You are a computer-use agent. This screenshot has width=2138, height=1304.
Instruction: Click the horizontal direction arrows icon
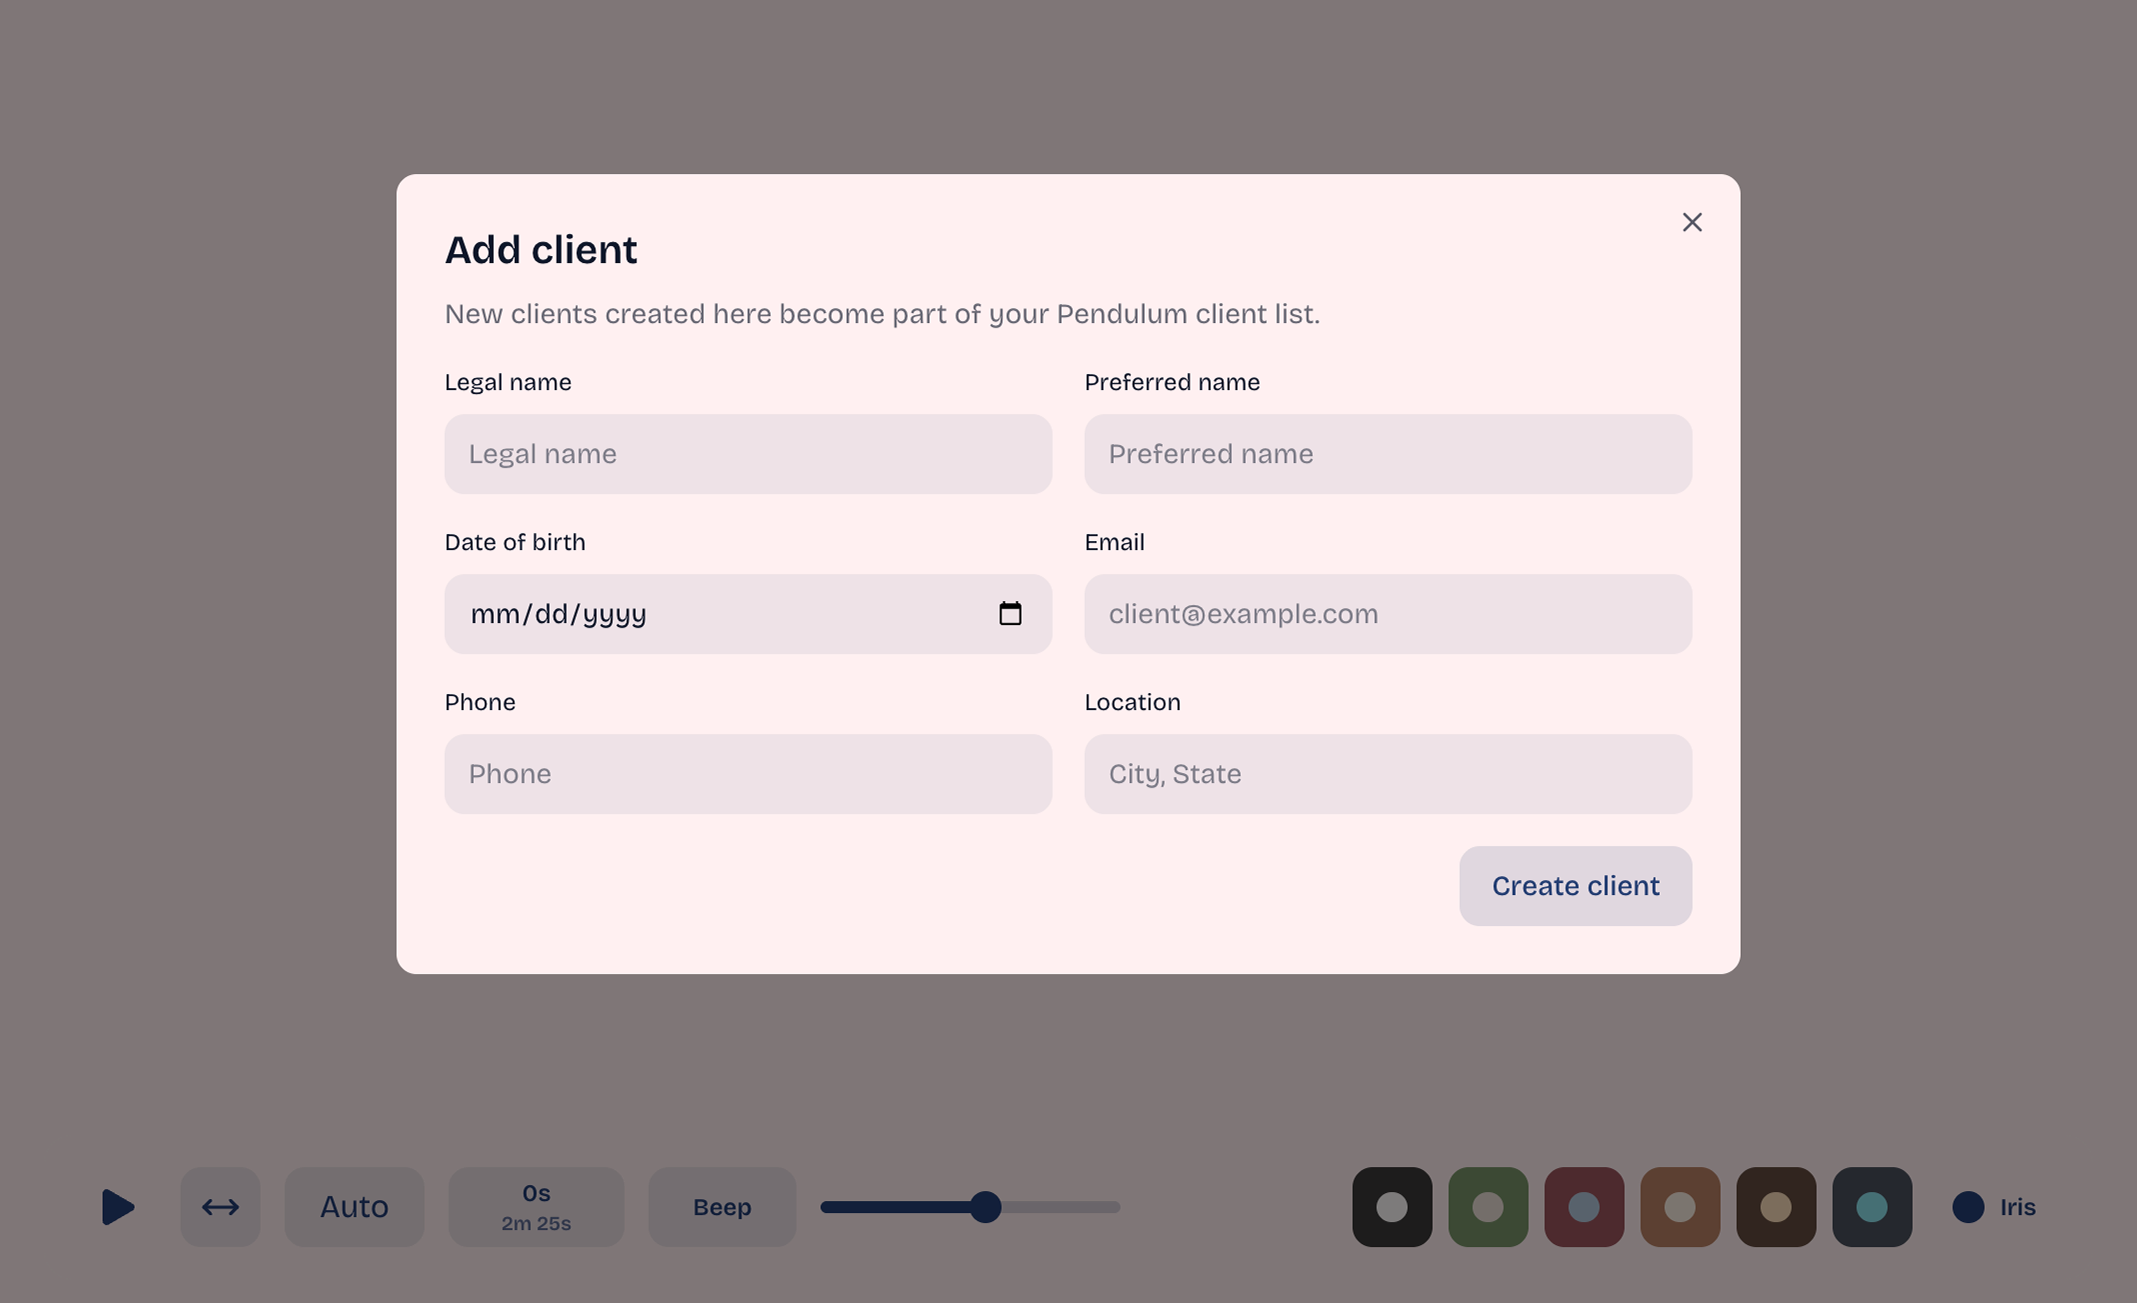[x=220, y=1207]
